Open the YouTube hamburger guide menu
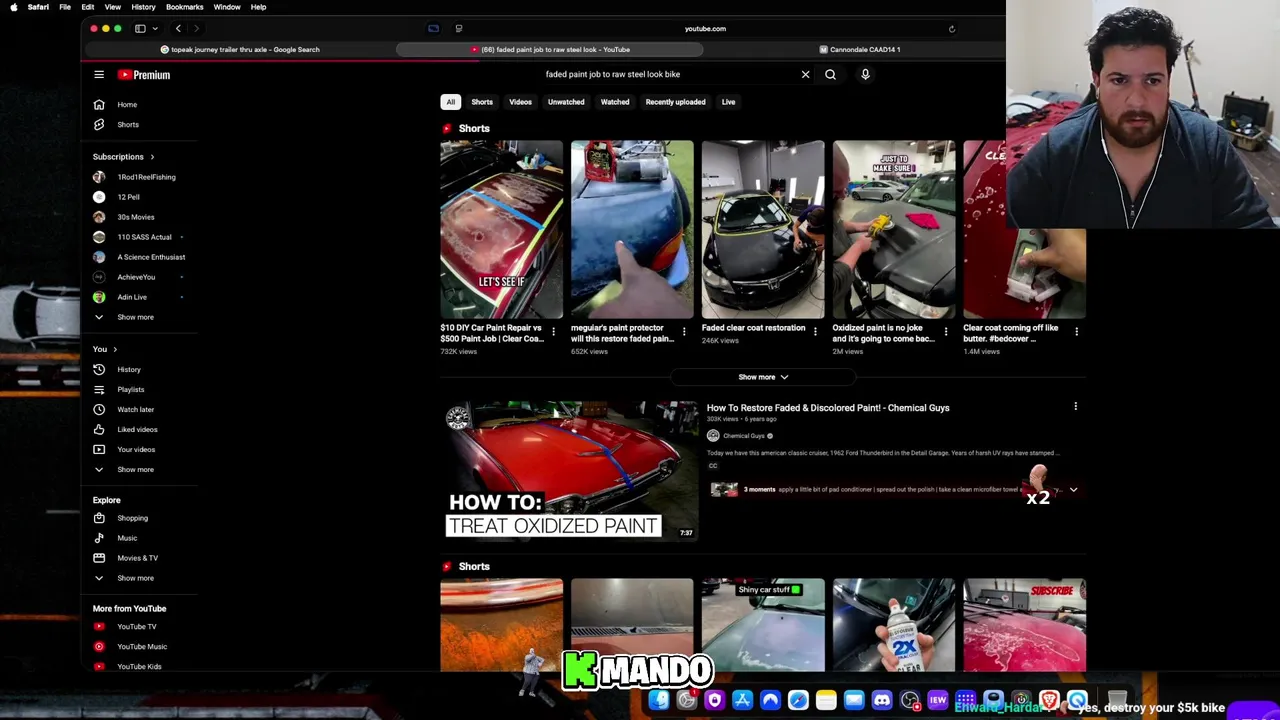Screen dimensions: 1280x720 [99, 75]
